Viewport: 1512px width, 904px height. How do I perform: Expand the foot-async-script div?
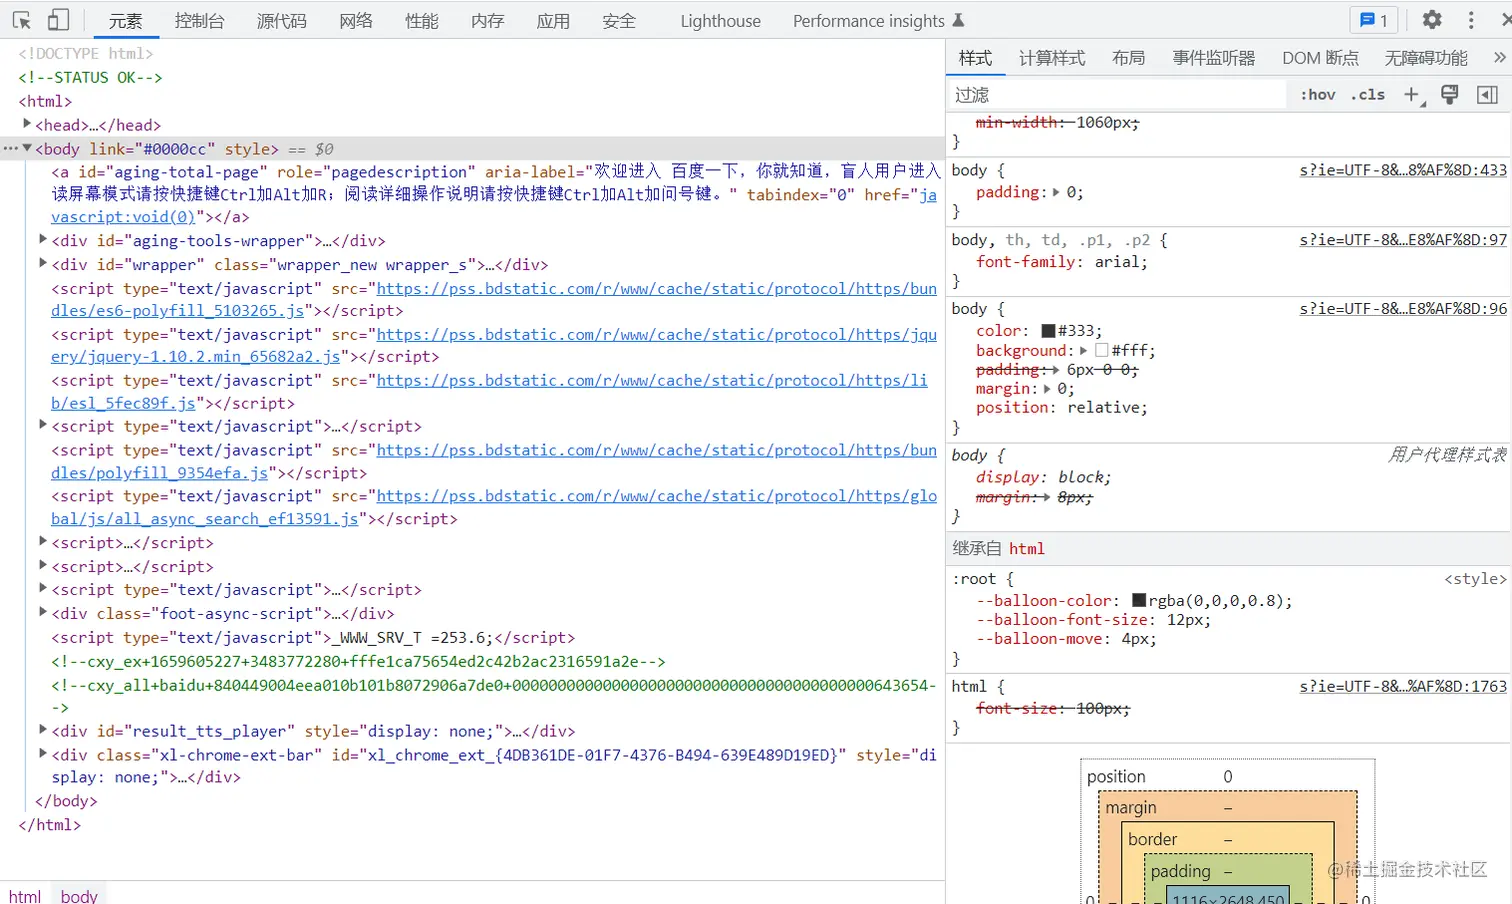click(43, 612)
